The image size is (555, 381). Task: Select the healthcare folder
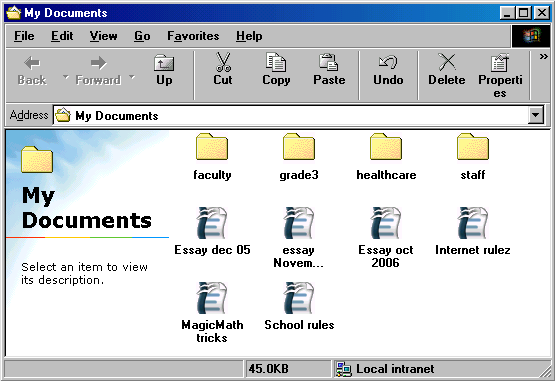click(x=386, y=157)
